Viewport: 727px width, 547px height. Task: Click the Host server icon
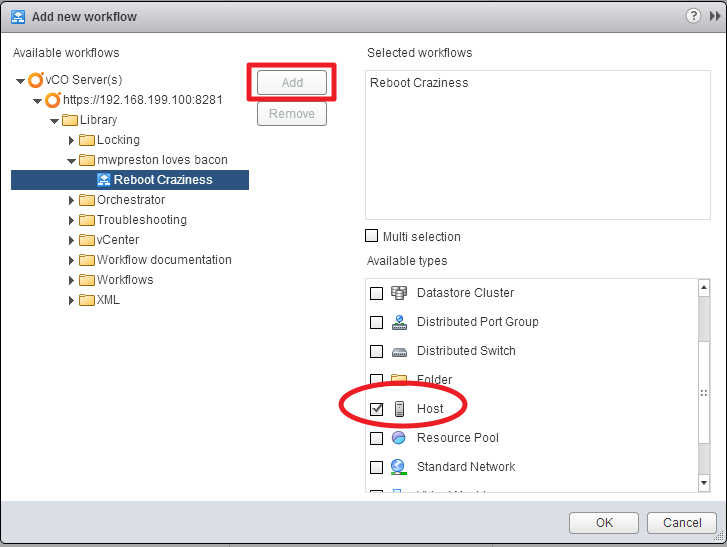399,409
